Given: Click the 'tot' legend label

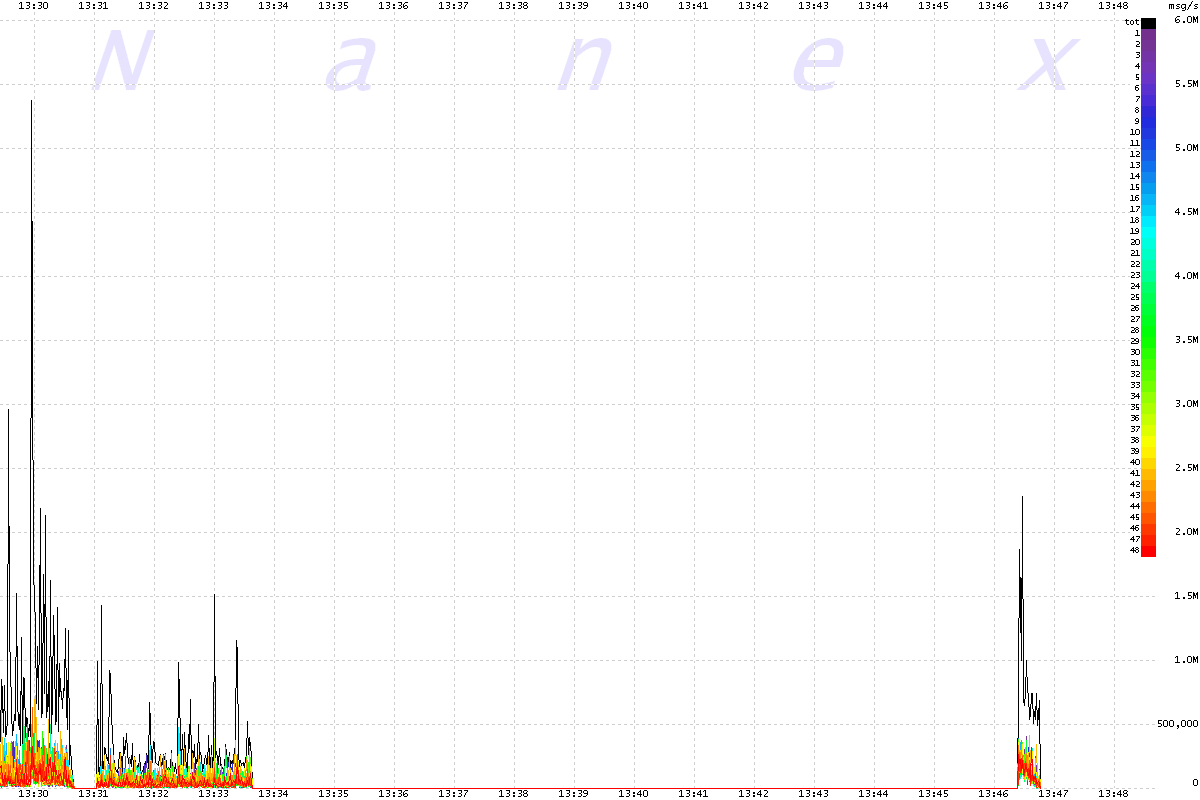Looking at the screenshot, I should click(1132, 22).
